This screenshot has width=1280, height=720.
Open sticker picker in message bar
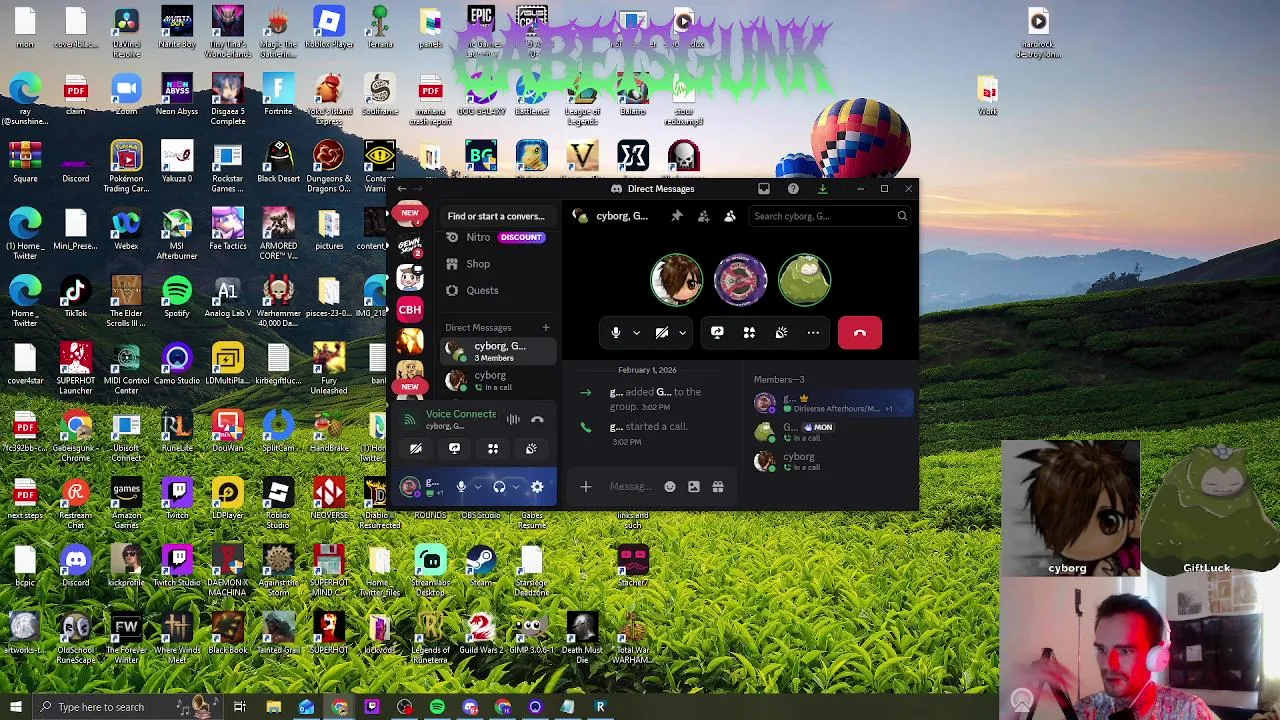[694, 487]
